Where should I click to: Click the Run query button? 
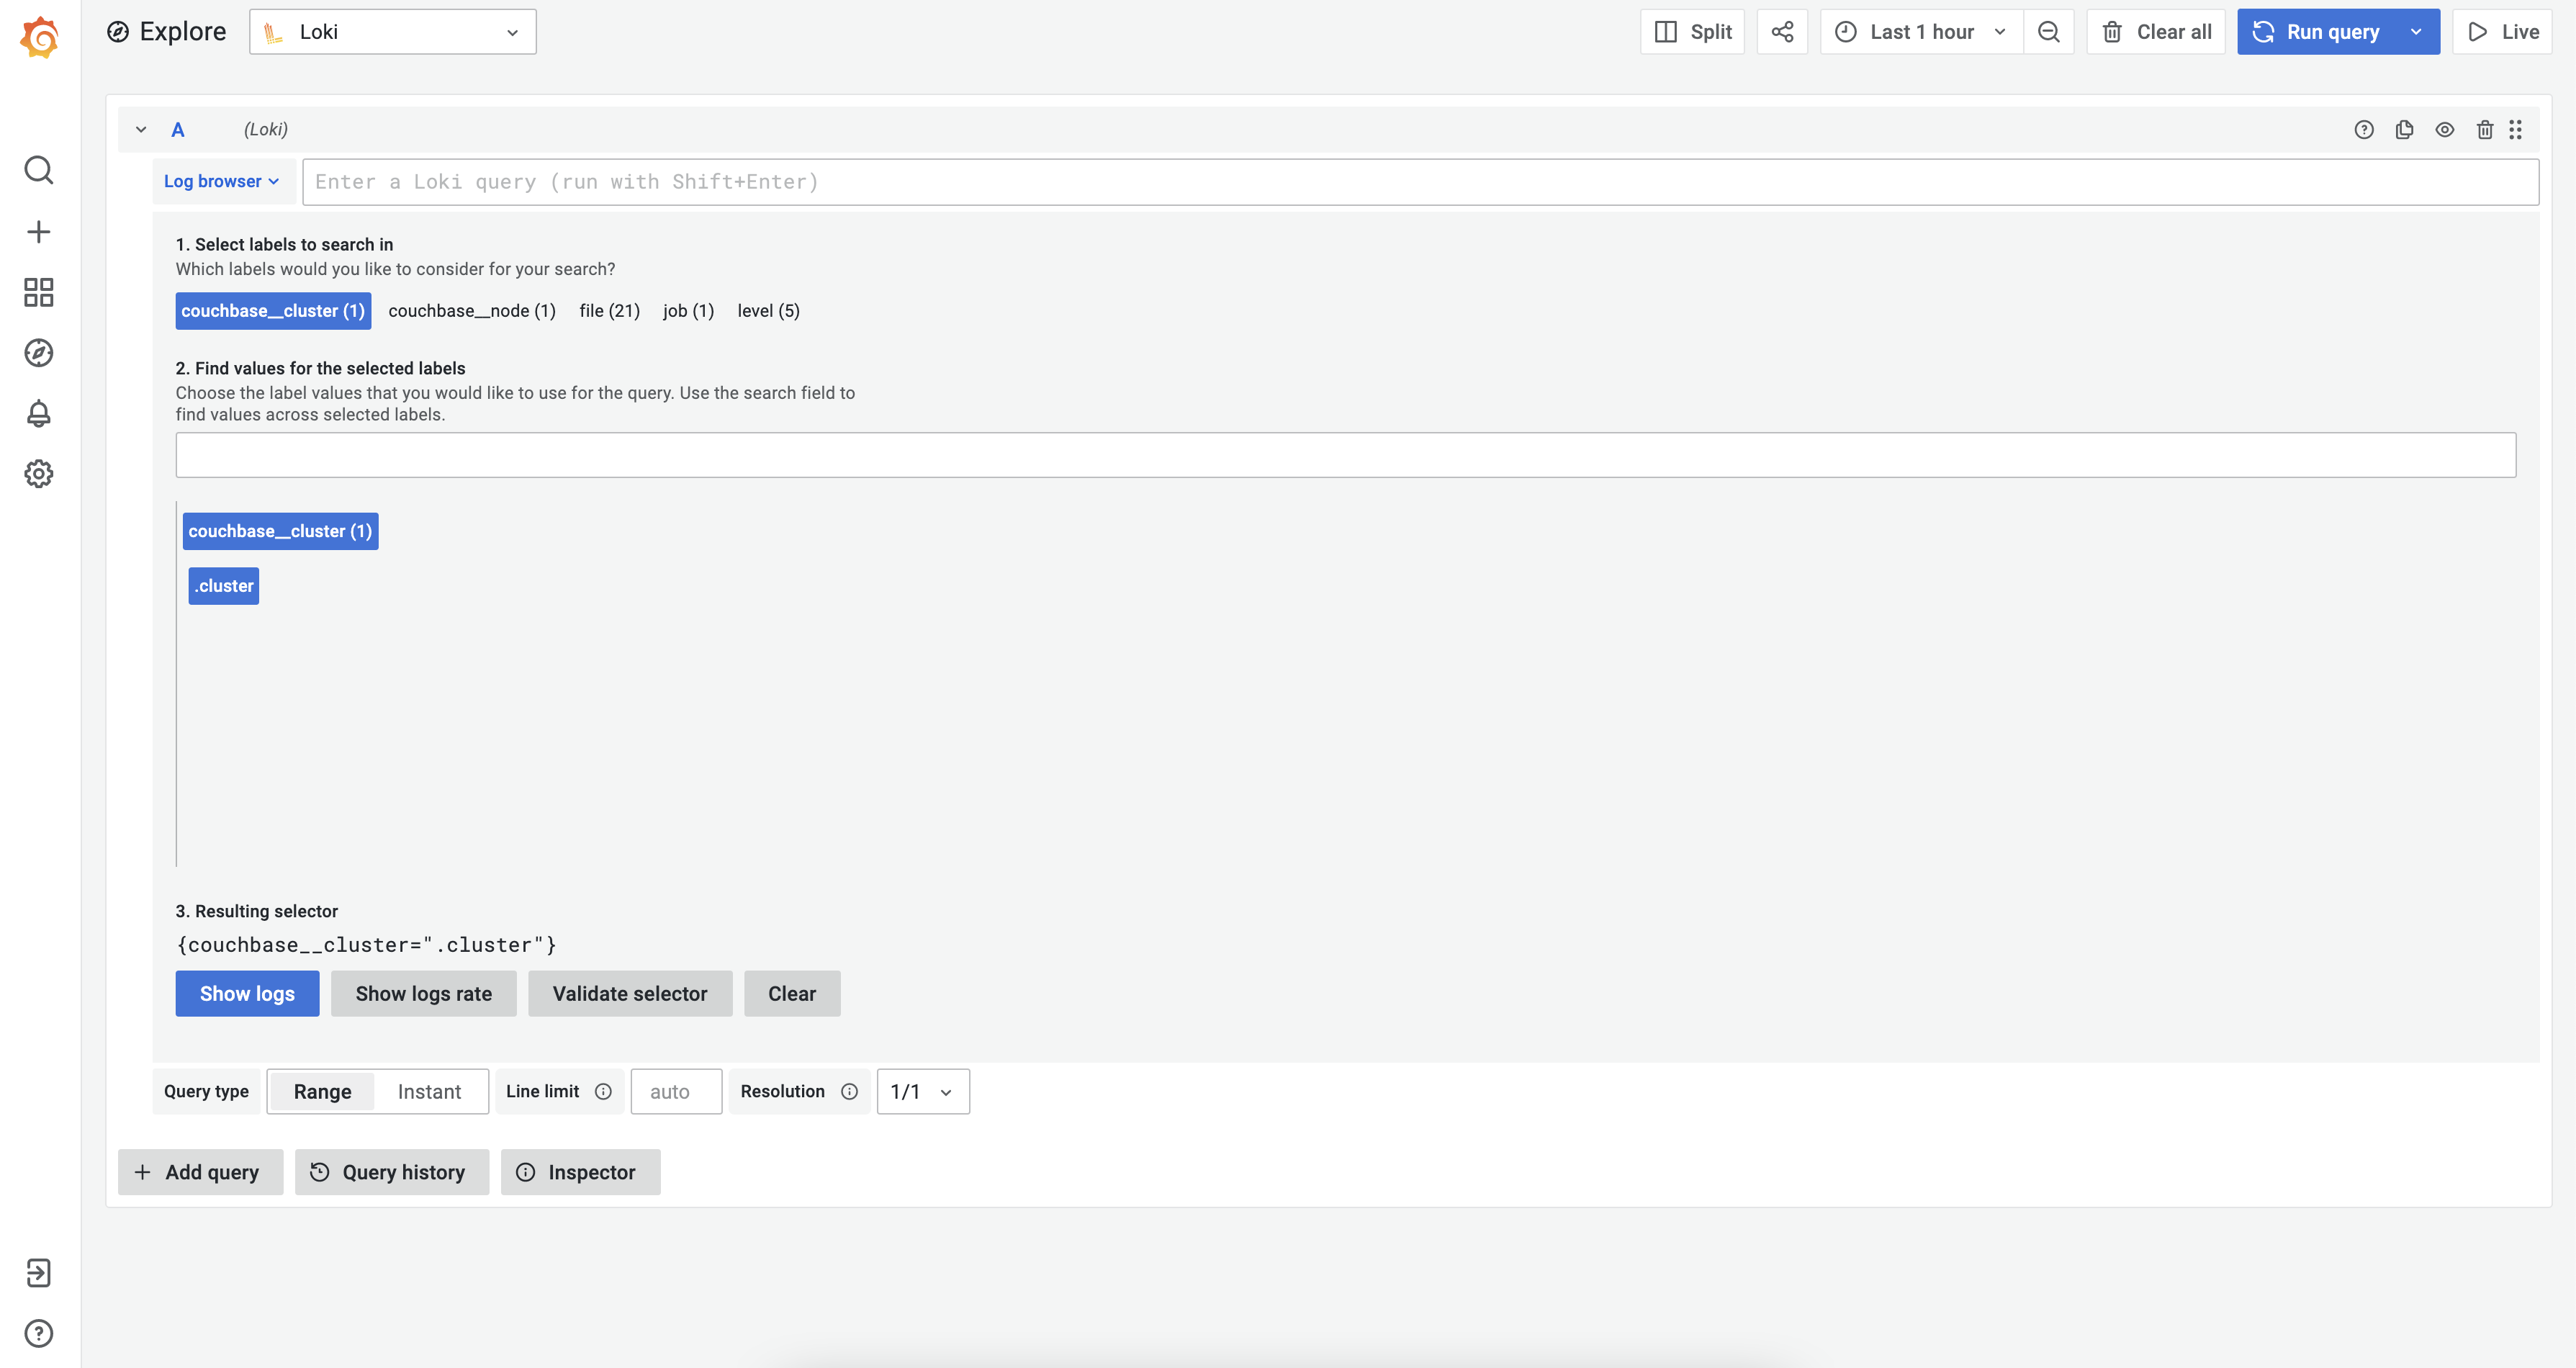click(x=2316, y=32)
